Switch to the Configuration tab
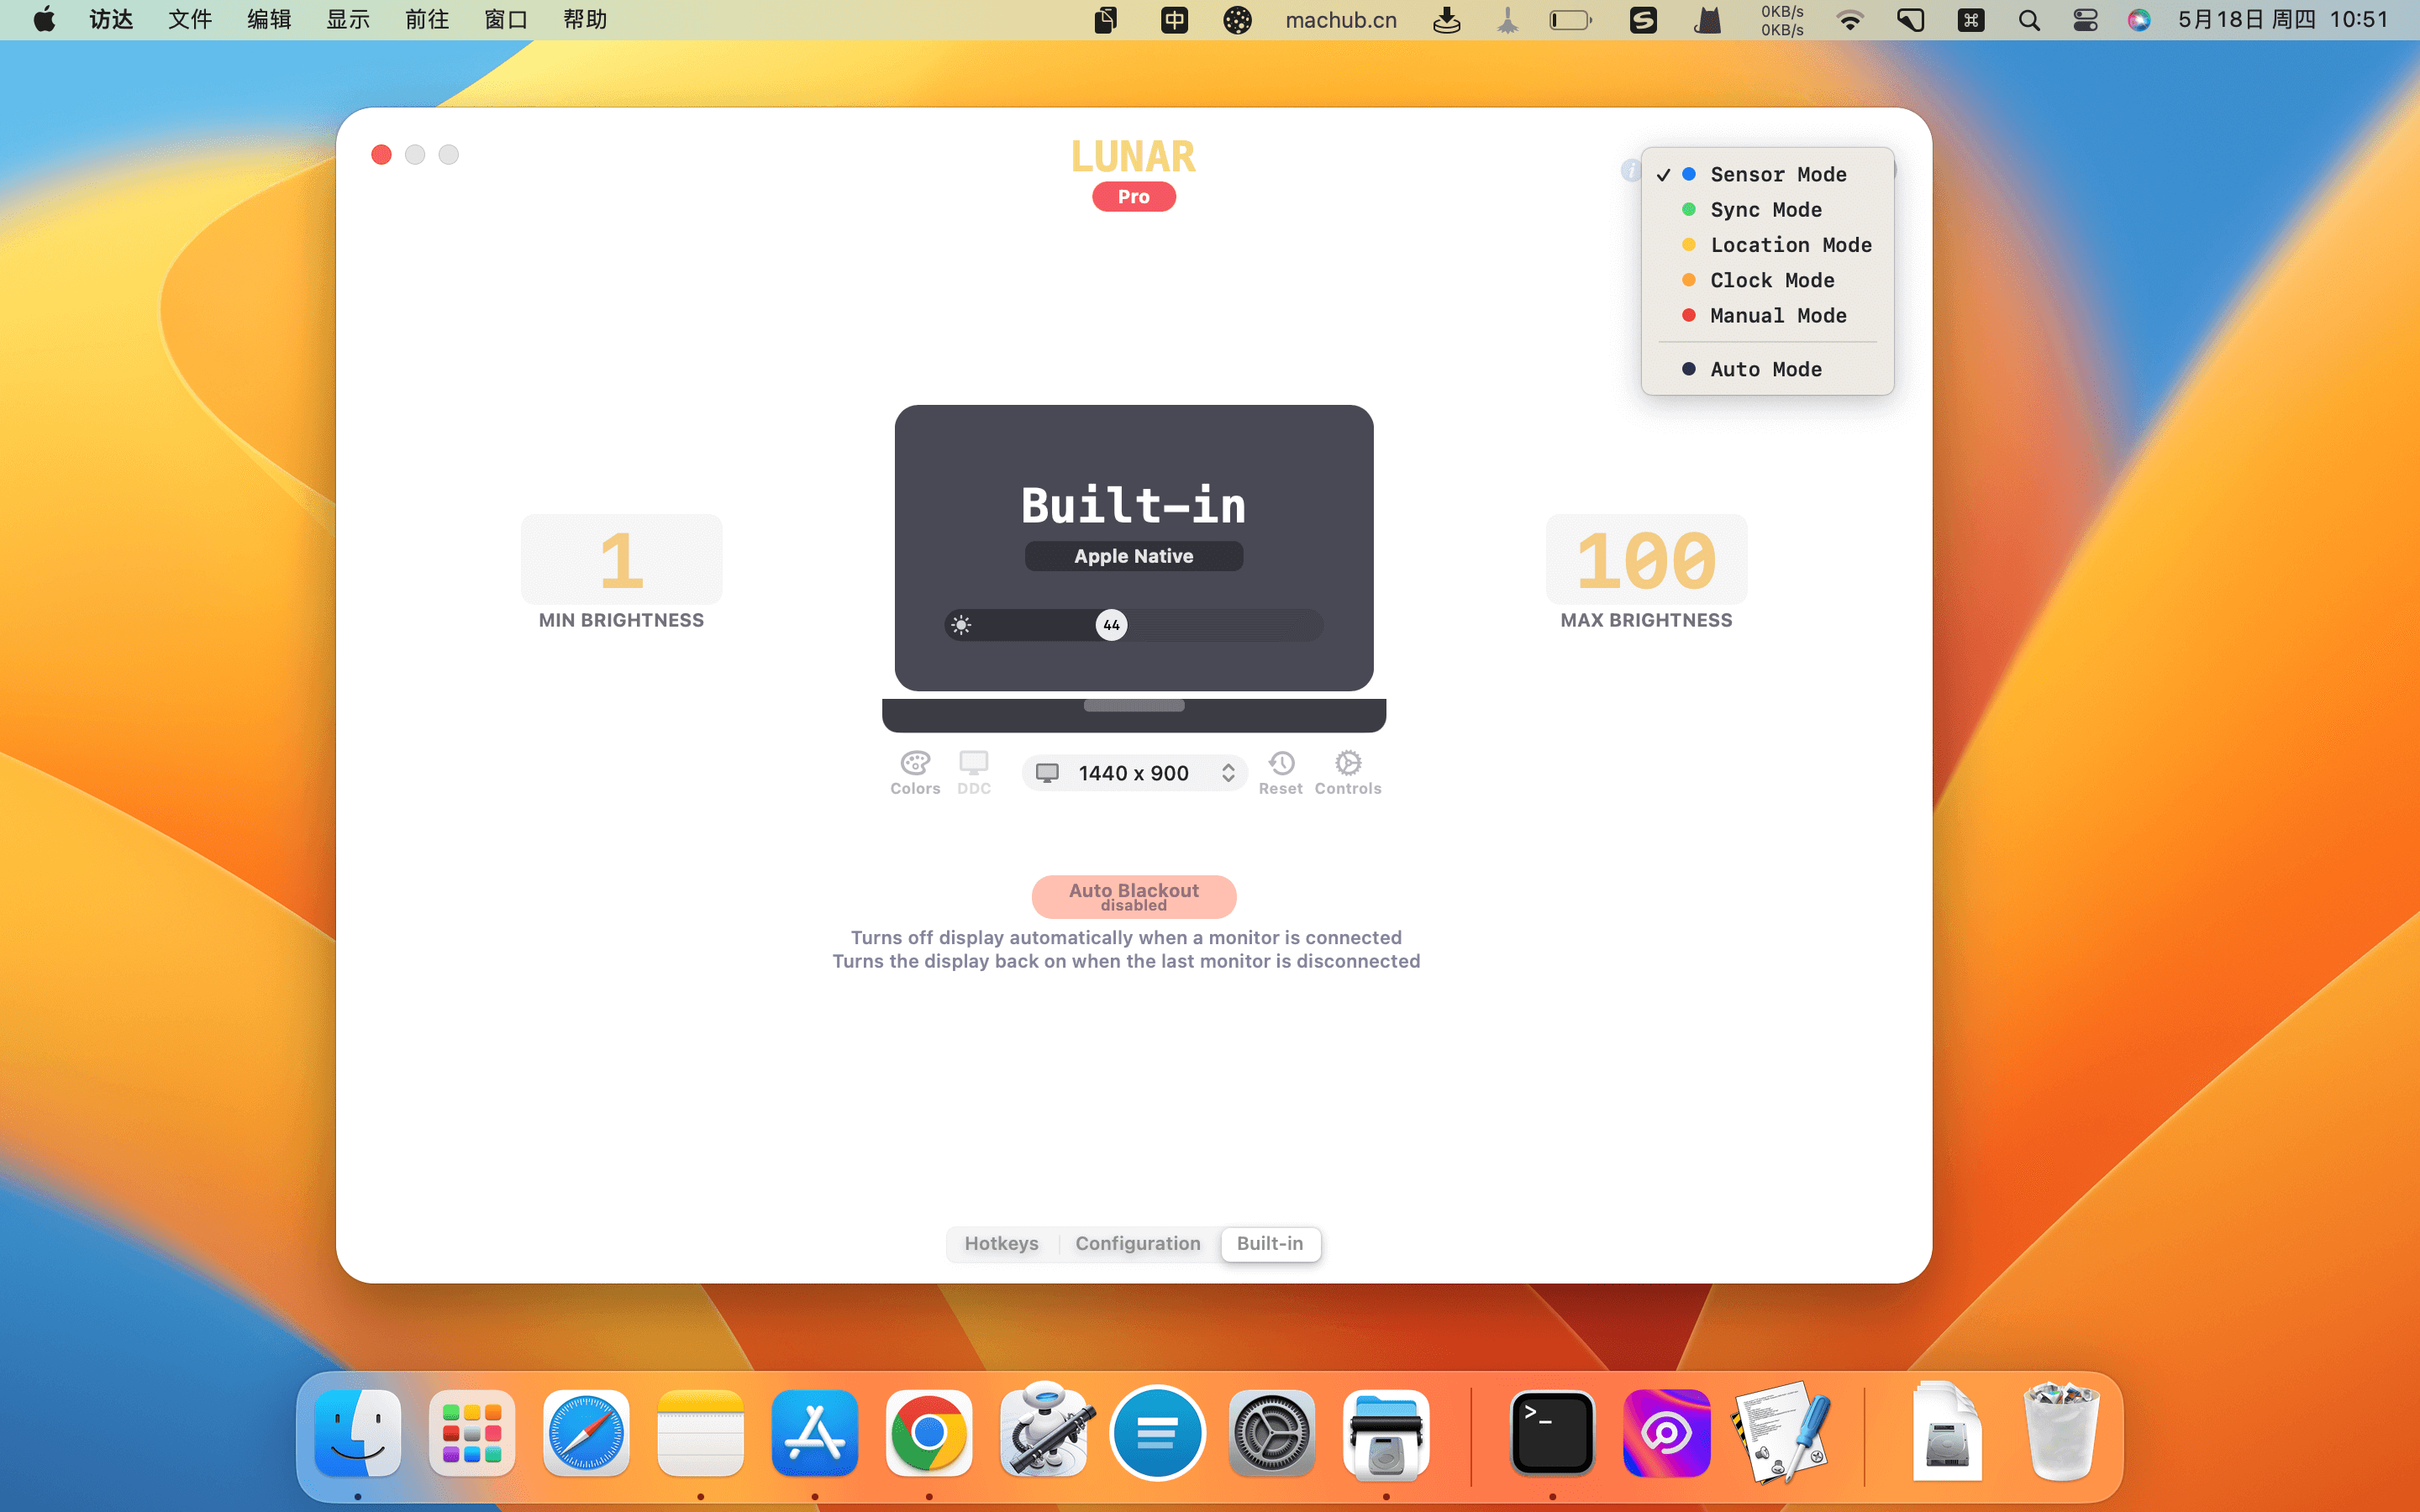 pyautogui.click(x=1138, y=1242)
